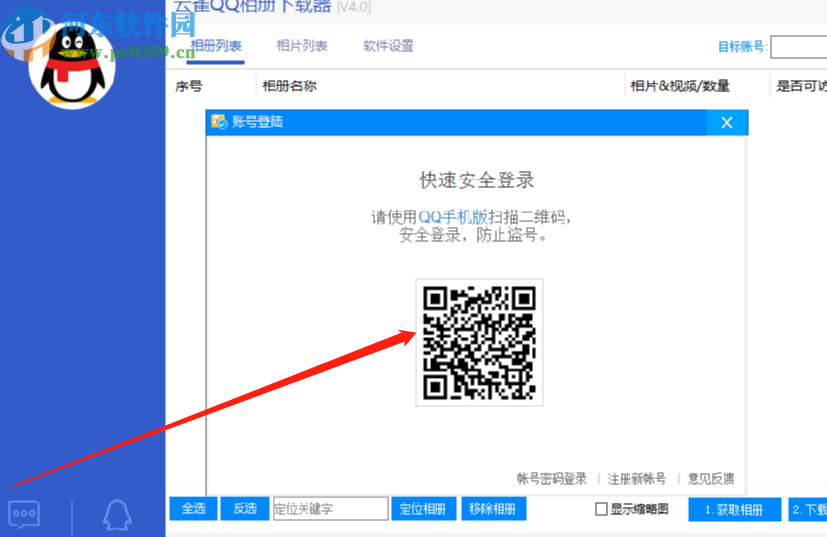Image resolution: width=827 pixels, height=537 pixels.
Task: Click the 账号登陆 dialog title icon
Action: (x=219, y=122)
